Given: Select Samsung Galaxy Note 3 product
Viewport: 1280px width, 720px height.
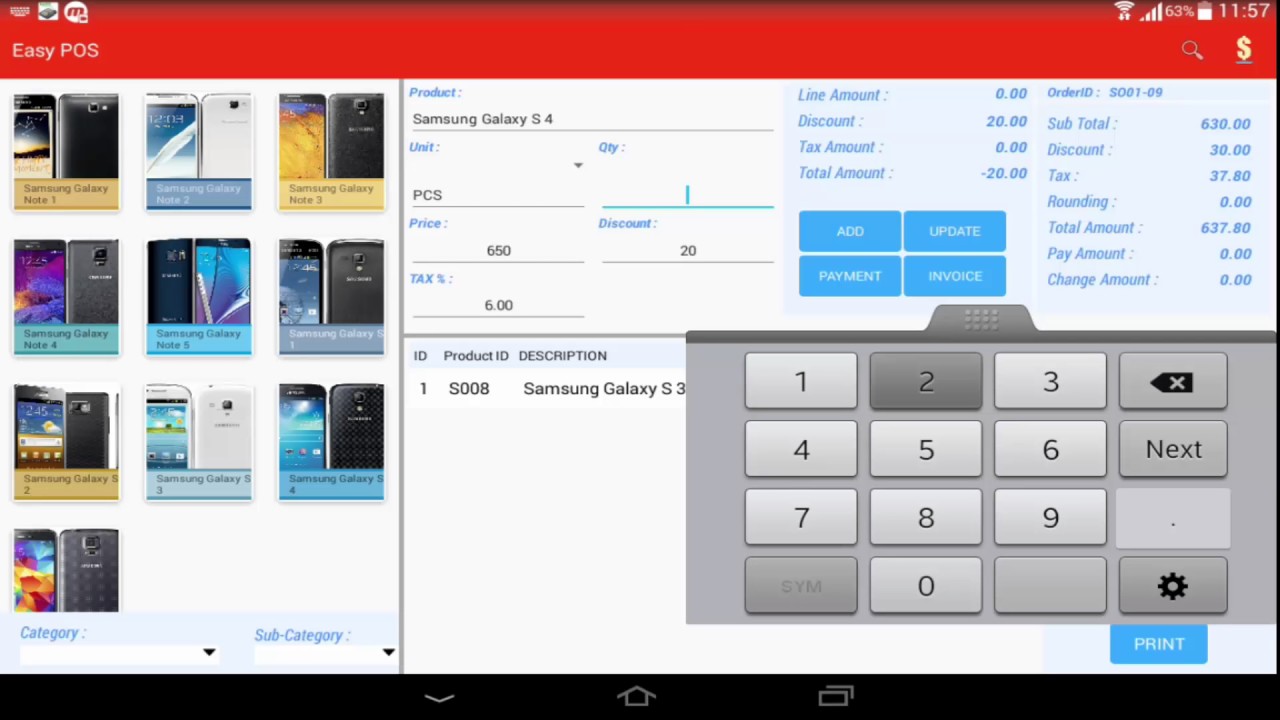Looking at the screenshot, I should (331, 151).
